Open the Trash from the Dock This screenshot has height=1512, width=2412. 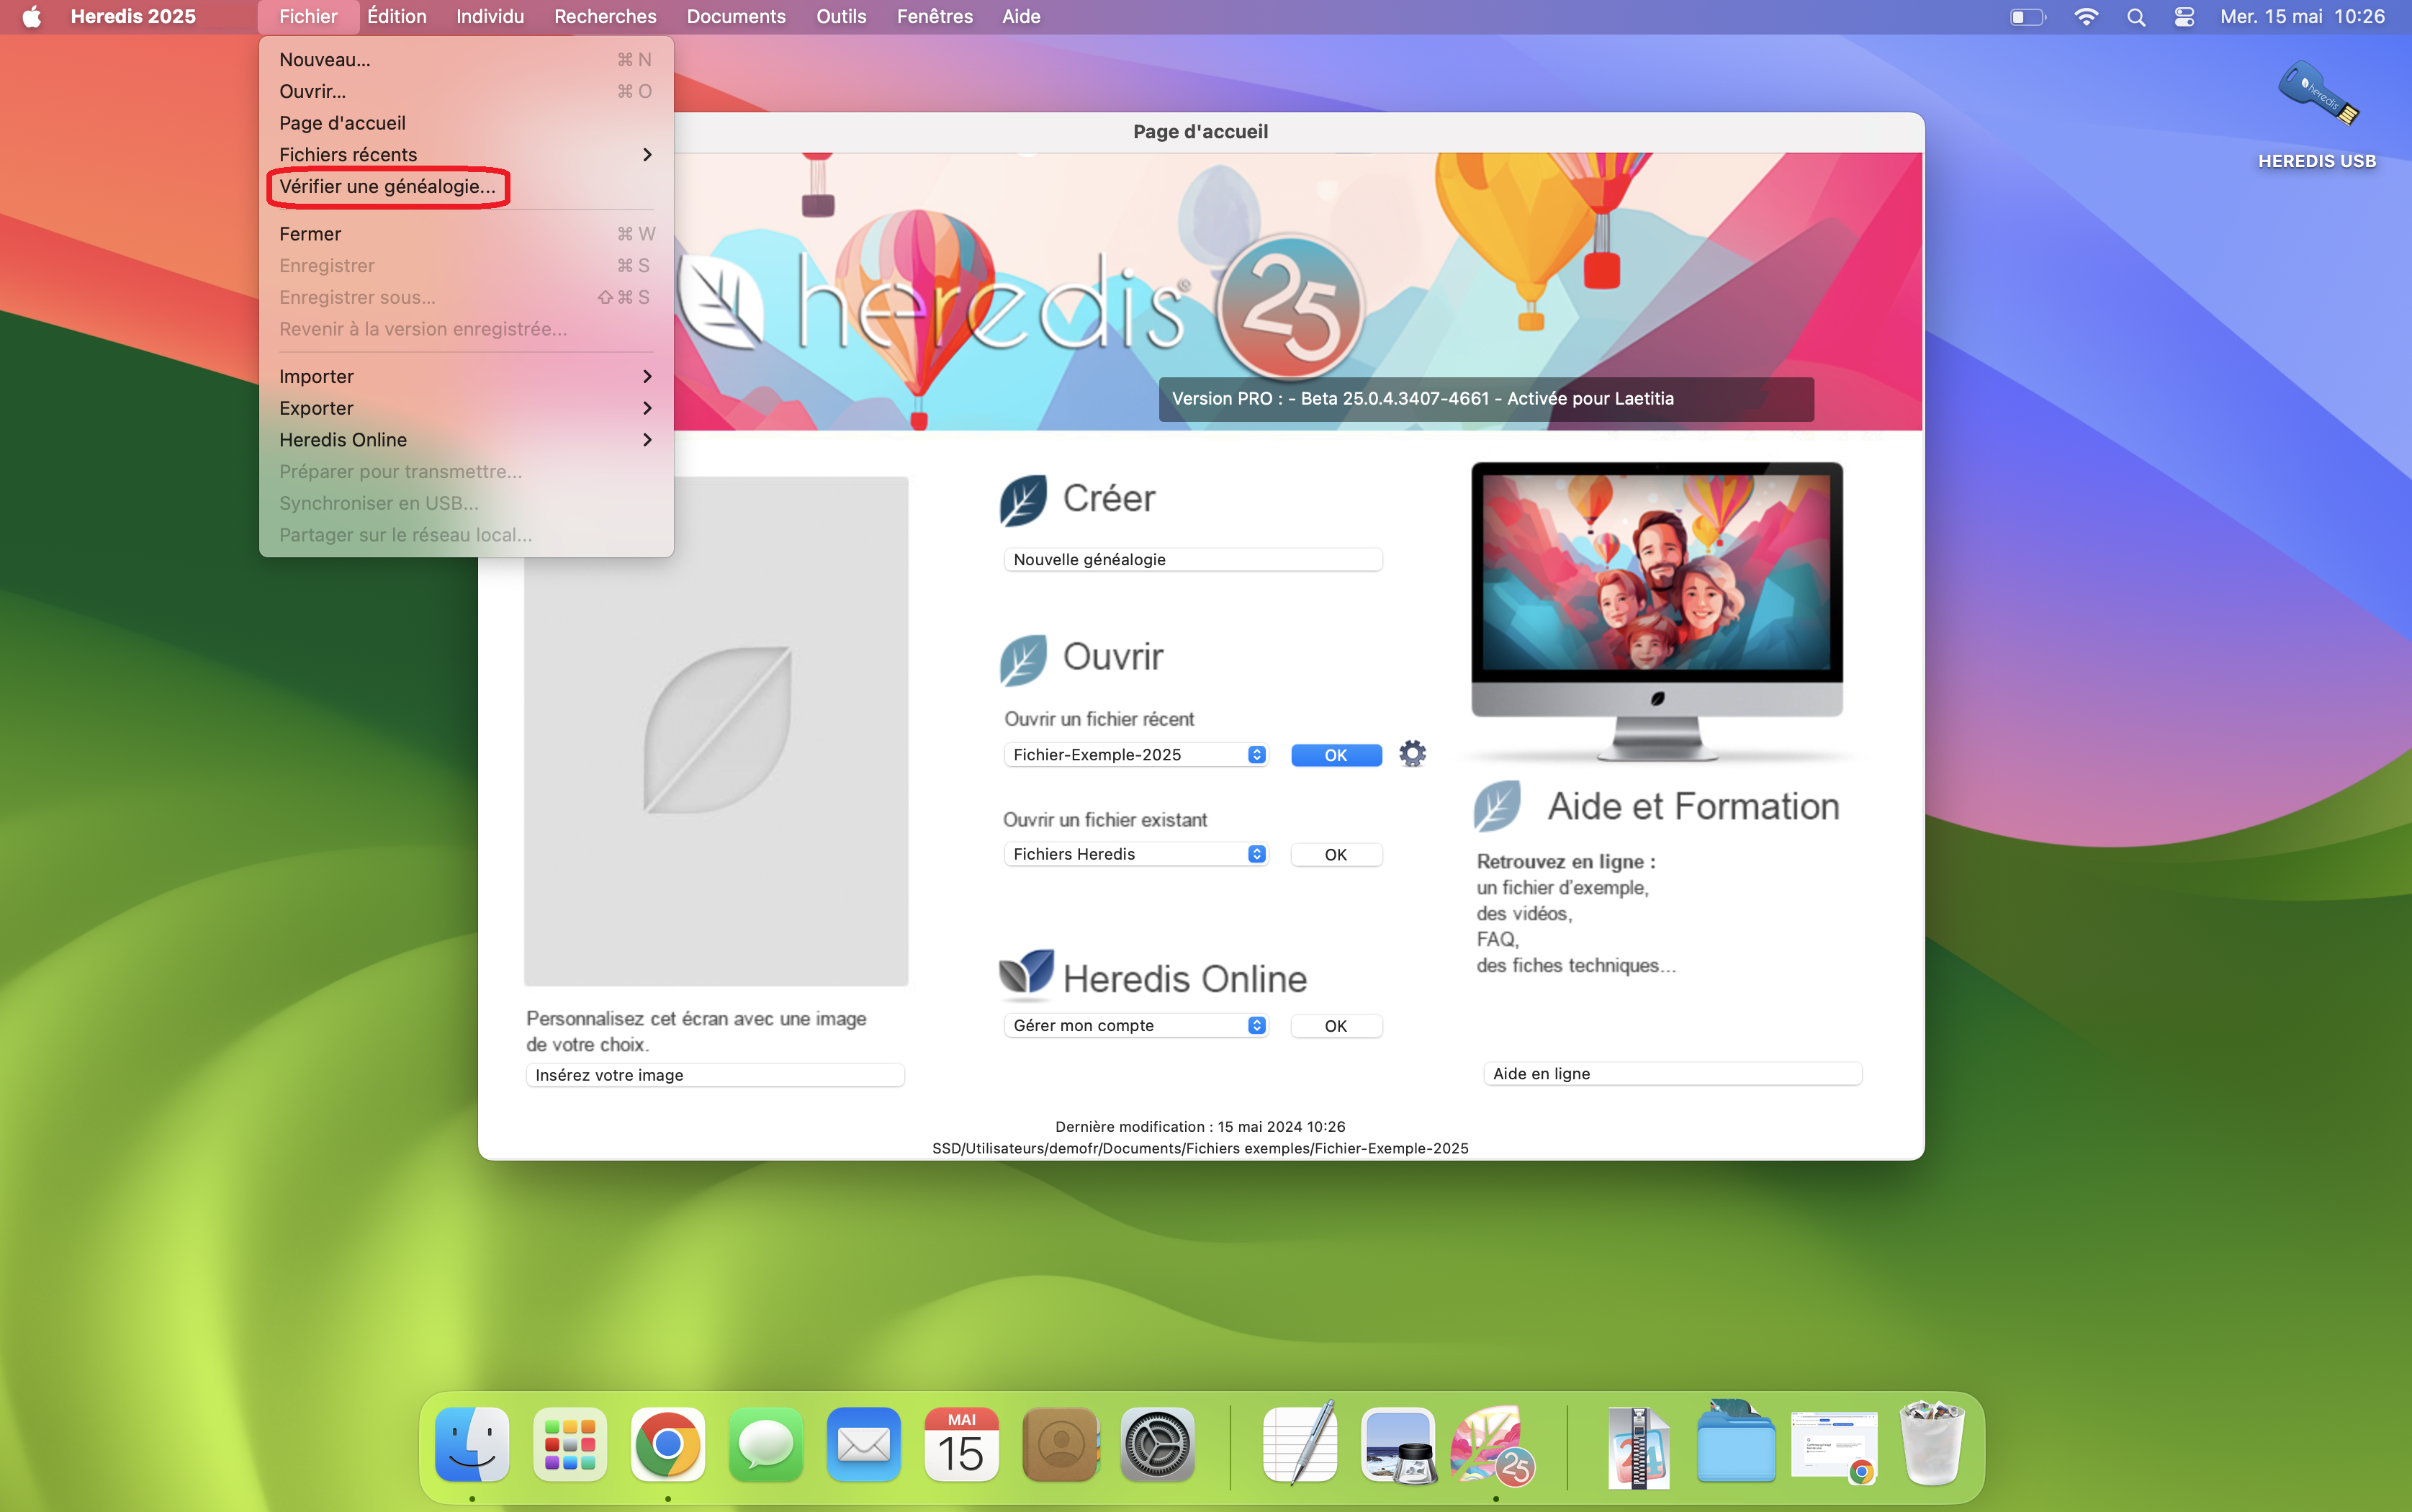pyautogui.click(x=1932, y=1444)
